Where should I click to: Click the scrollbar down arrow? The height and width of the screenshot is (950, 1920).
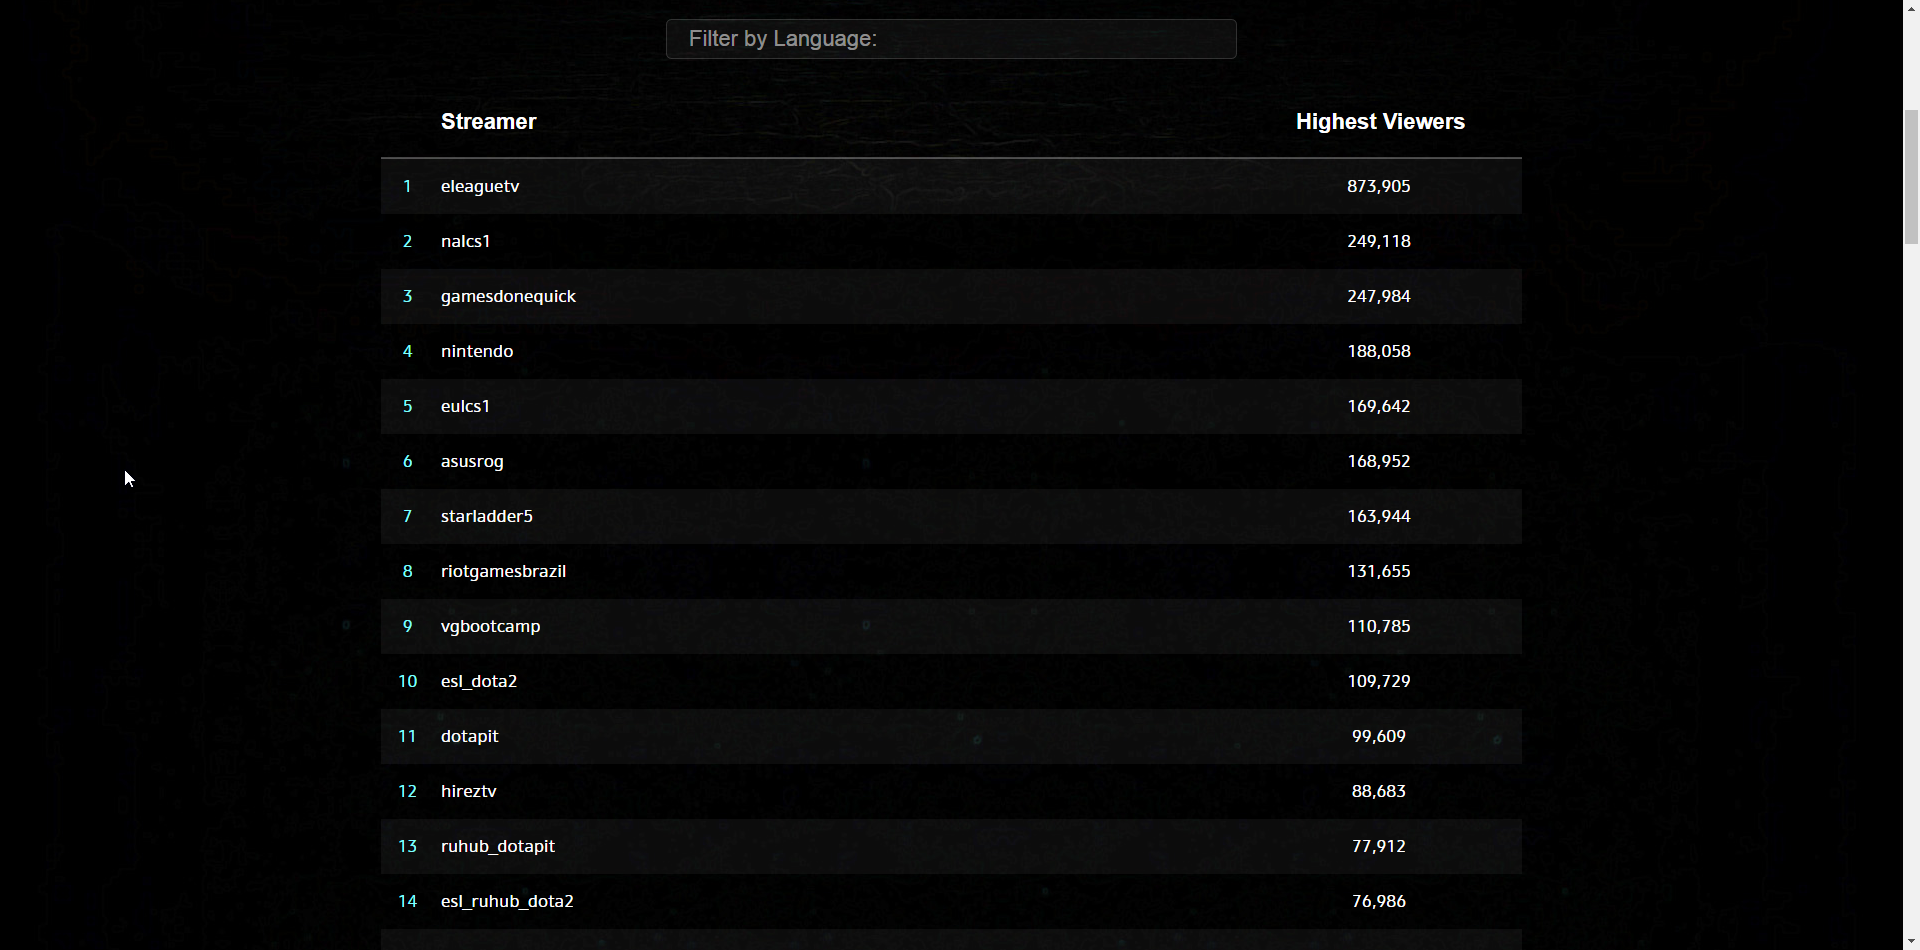point(1911,941)
